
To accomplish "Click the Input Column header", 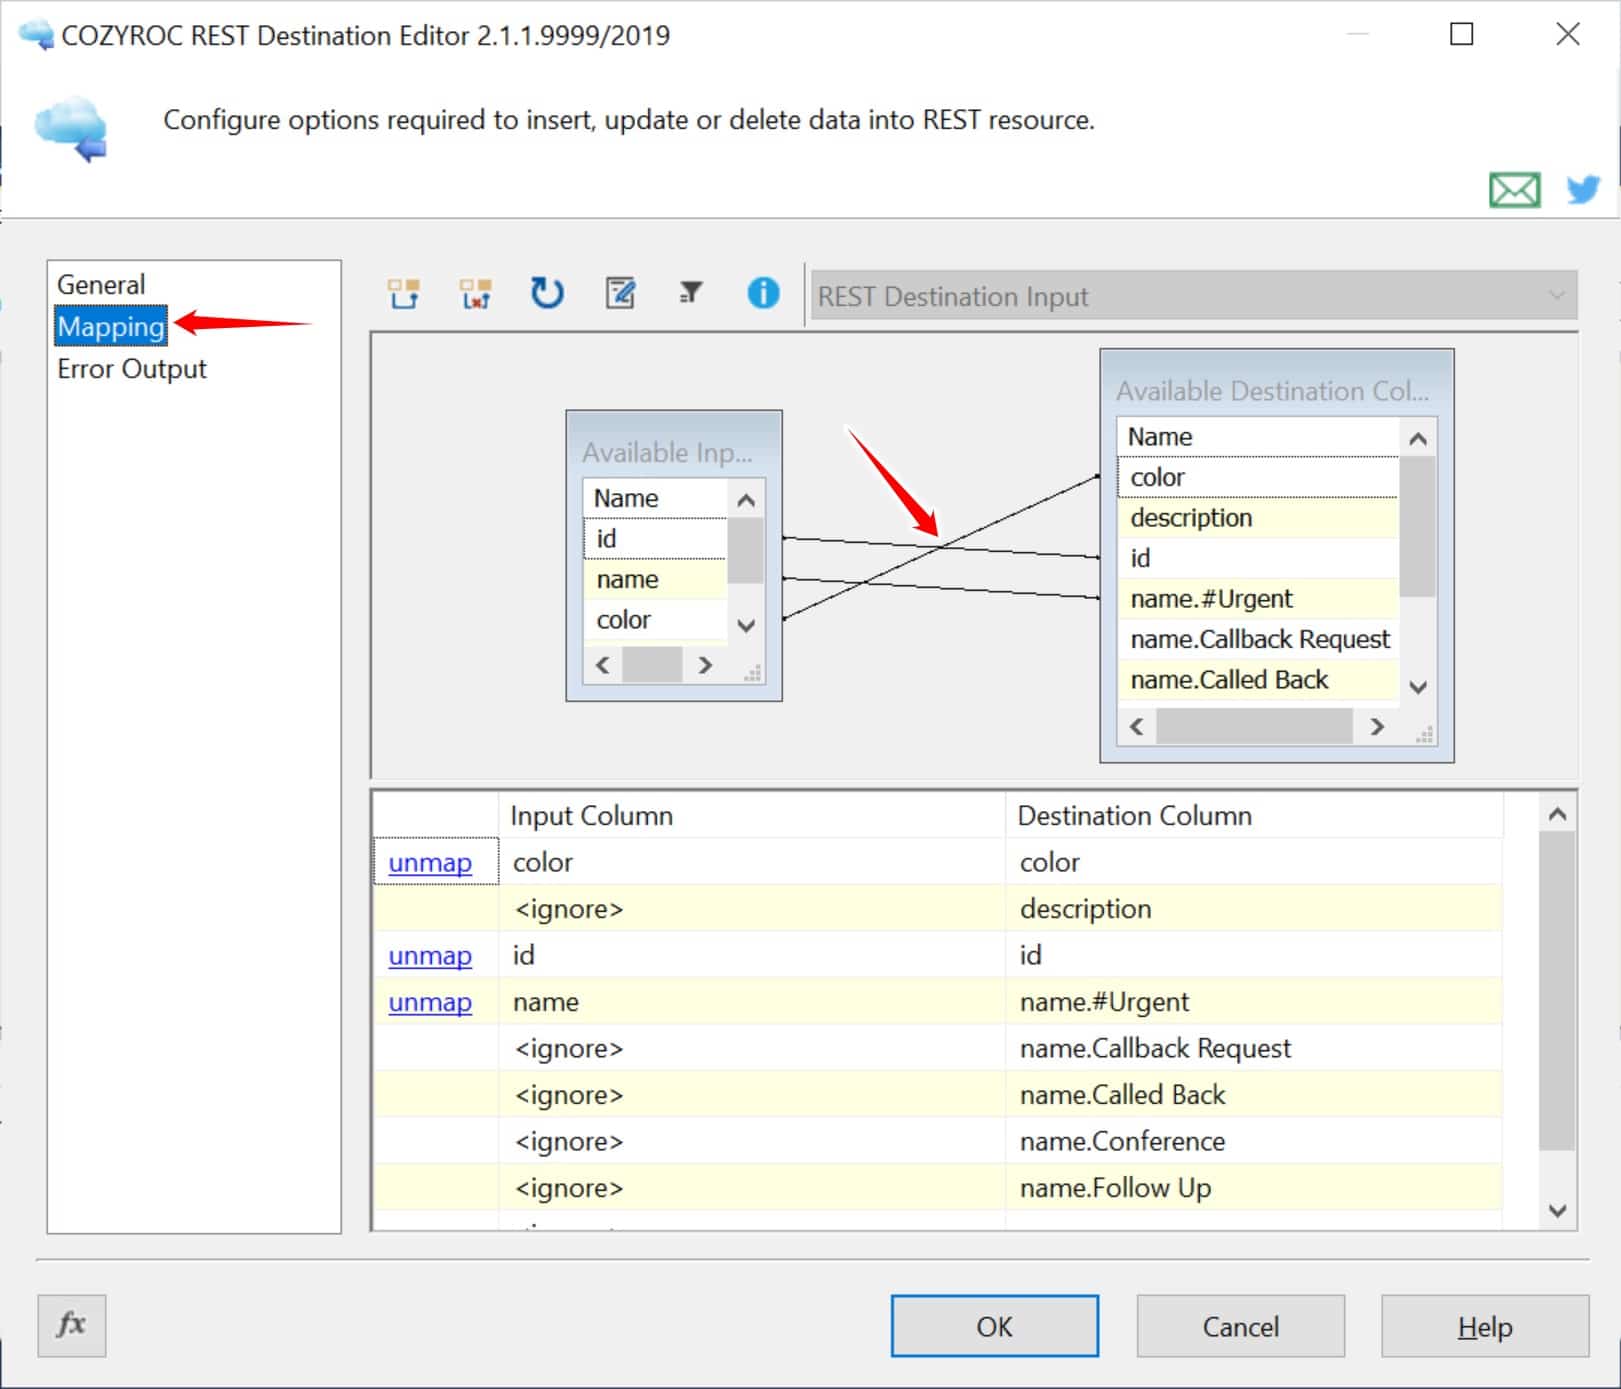I will (752, 815).
